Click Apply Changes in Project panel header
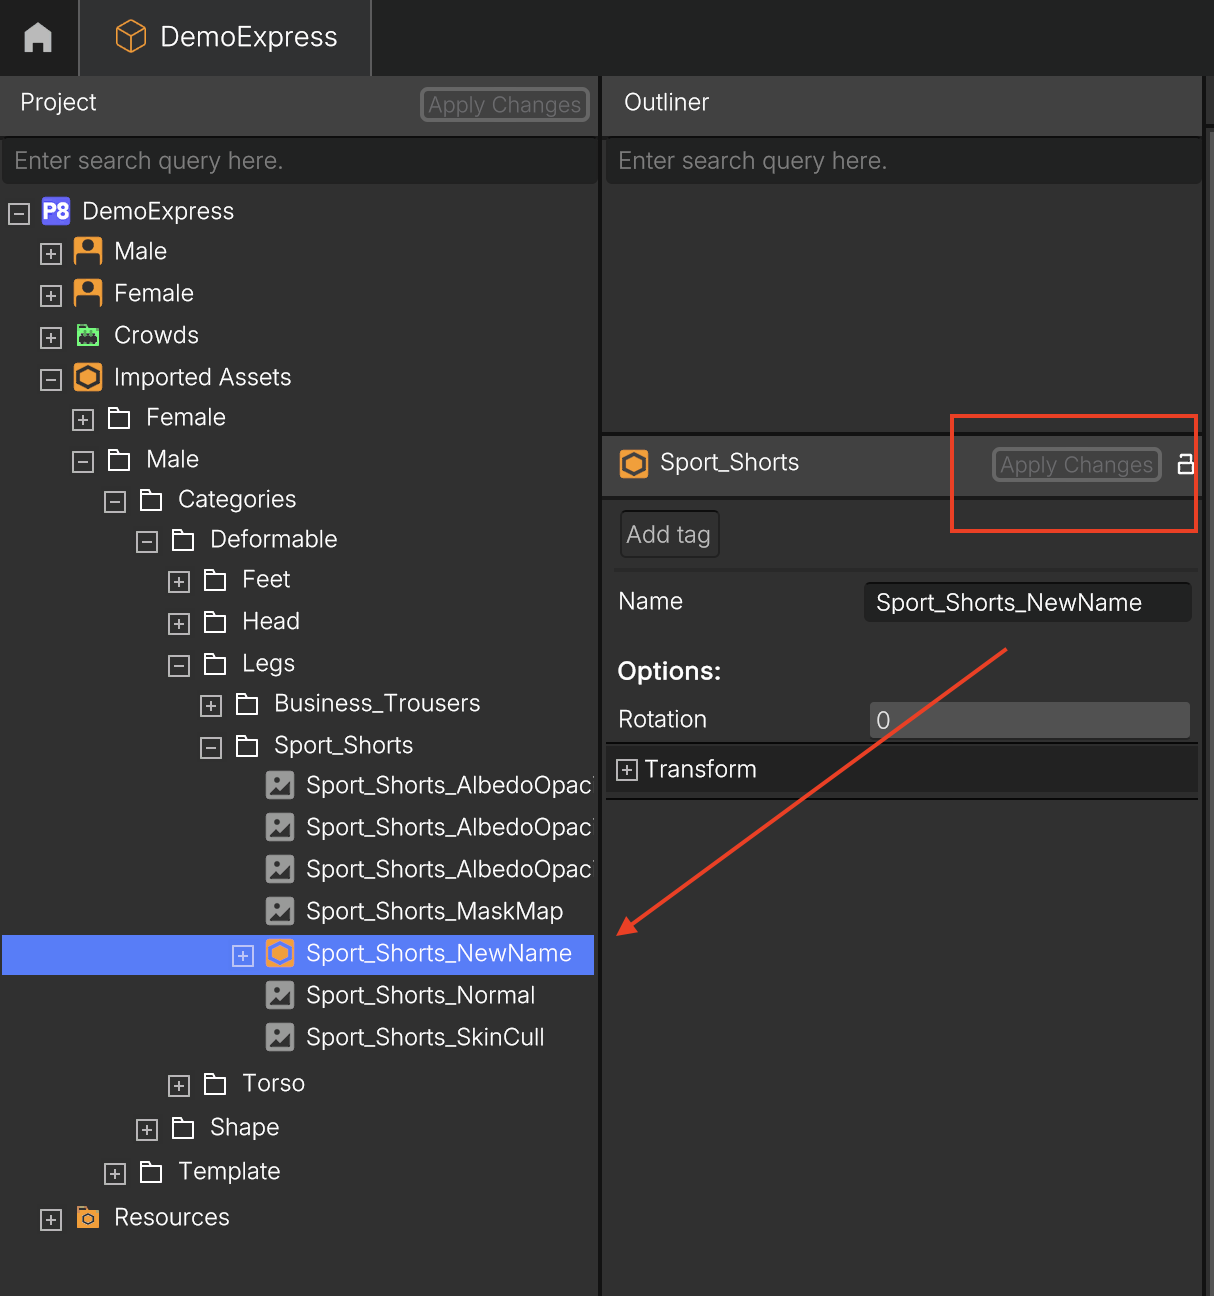The image size is (1214, 1296). point(505,104)
